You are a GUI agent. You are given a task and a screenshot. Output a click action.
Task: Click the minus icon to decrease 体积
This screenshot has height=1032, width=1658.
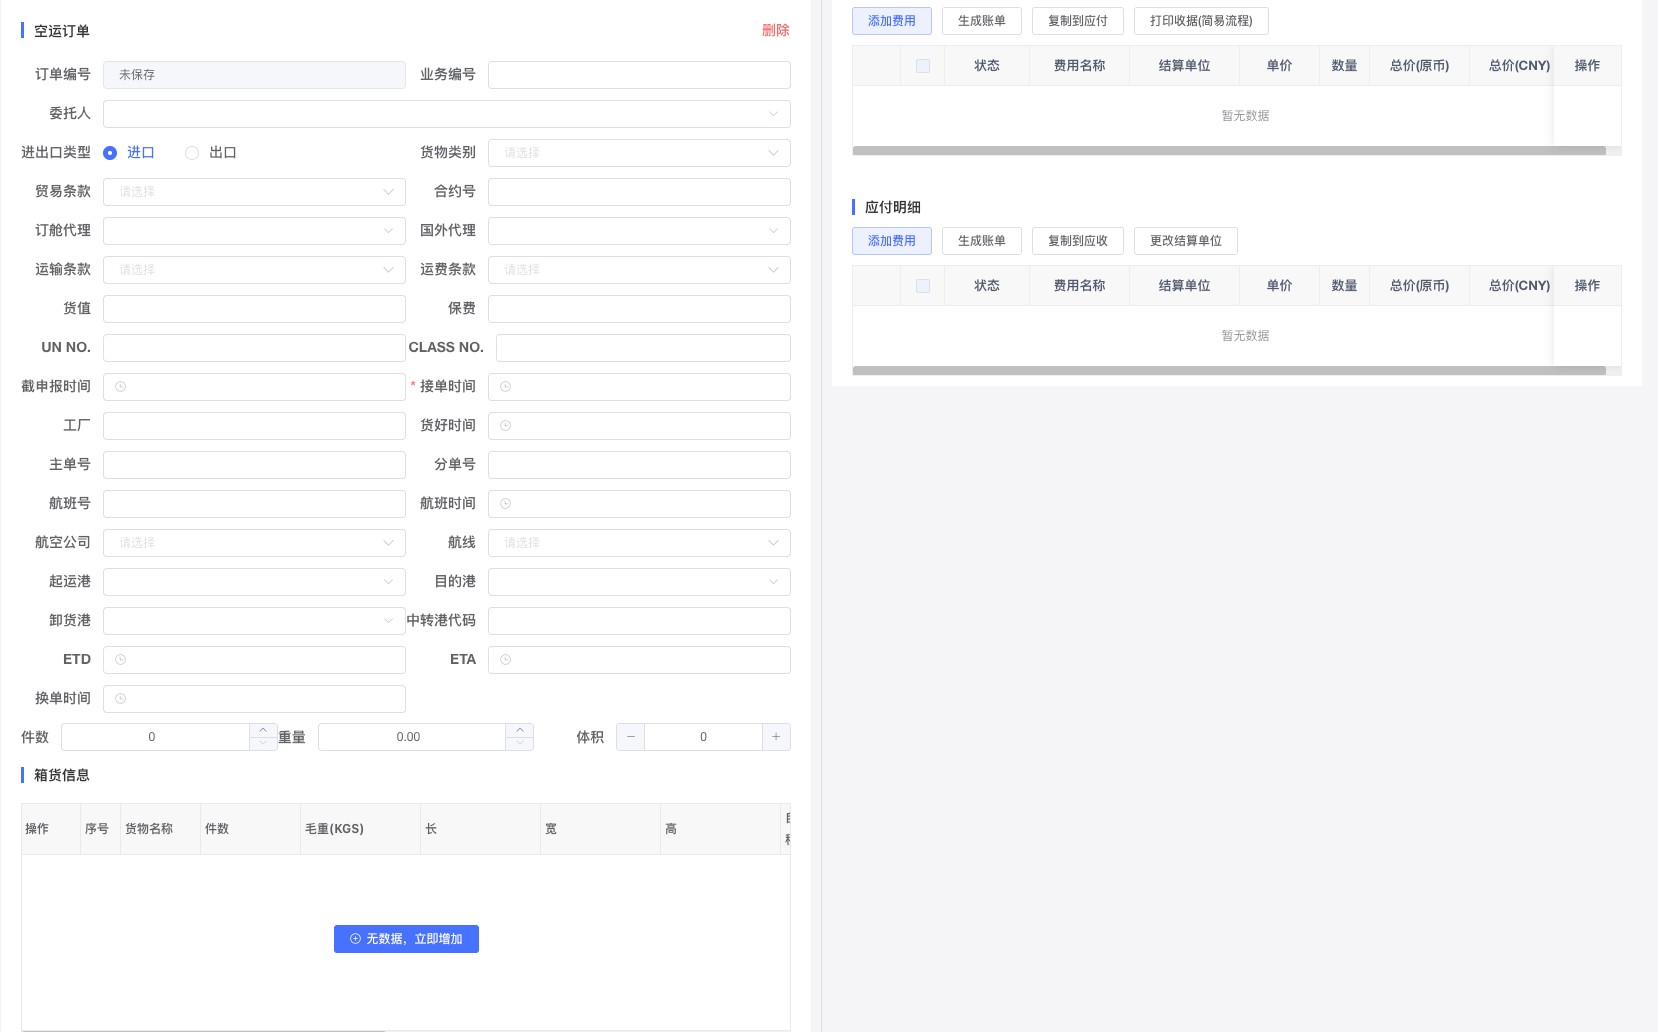tap(631, 737)
